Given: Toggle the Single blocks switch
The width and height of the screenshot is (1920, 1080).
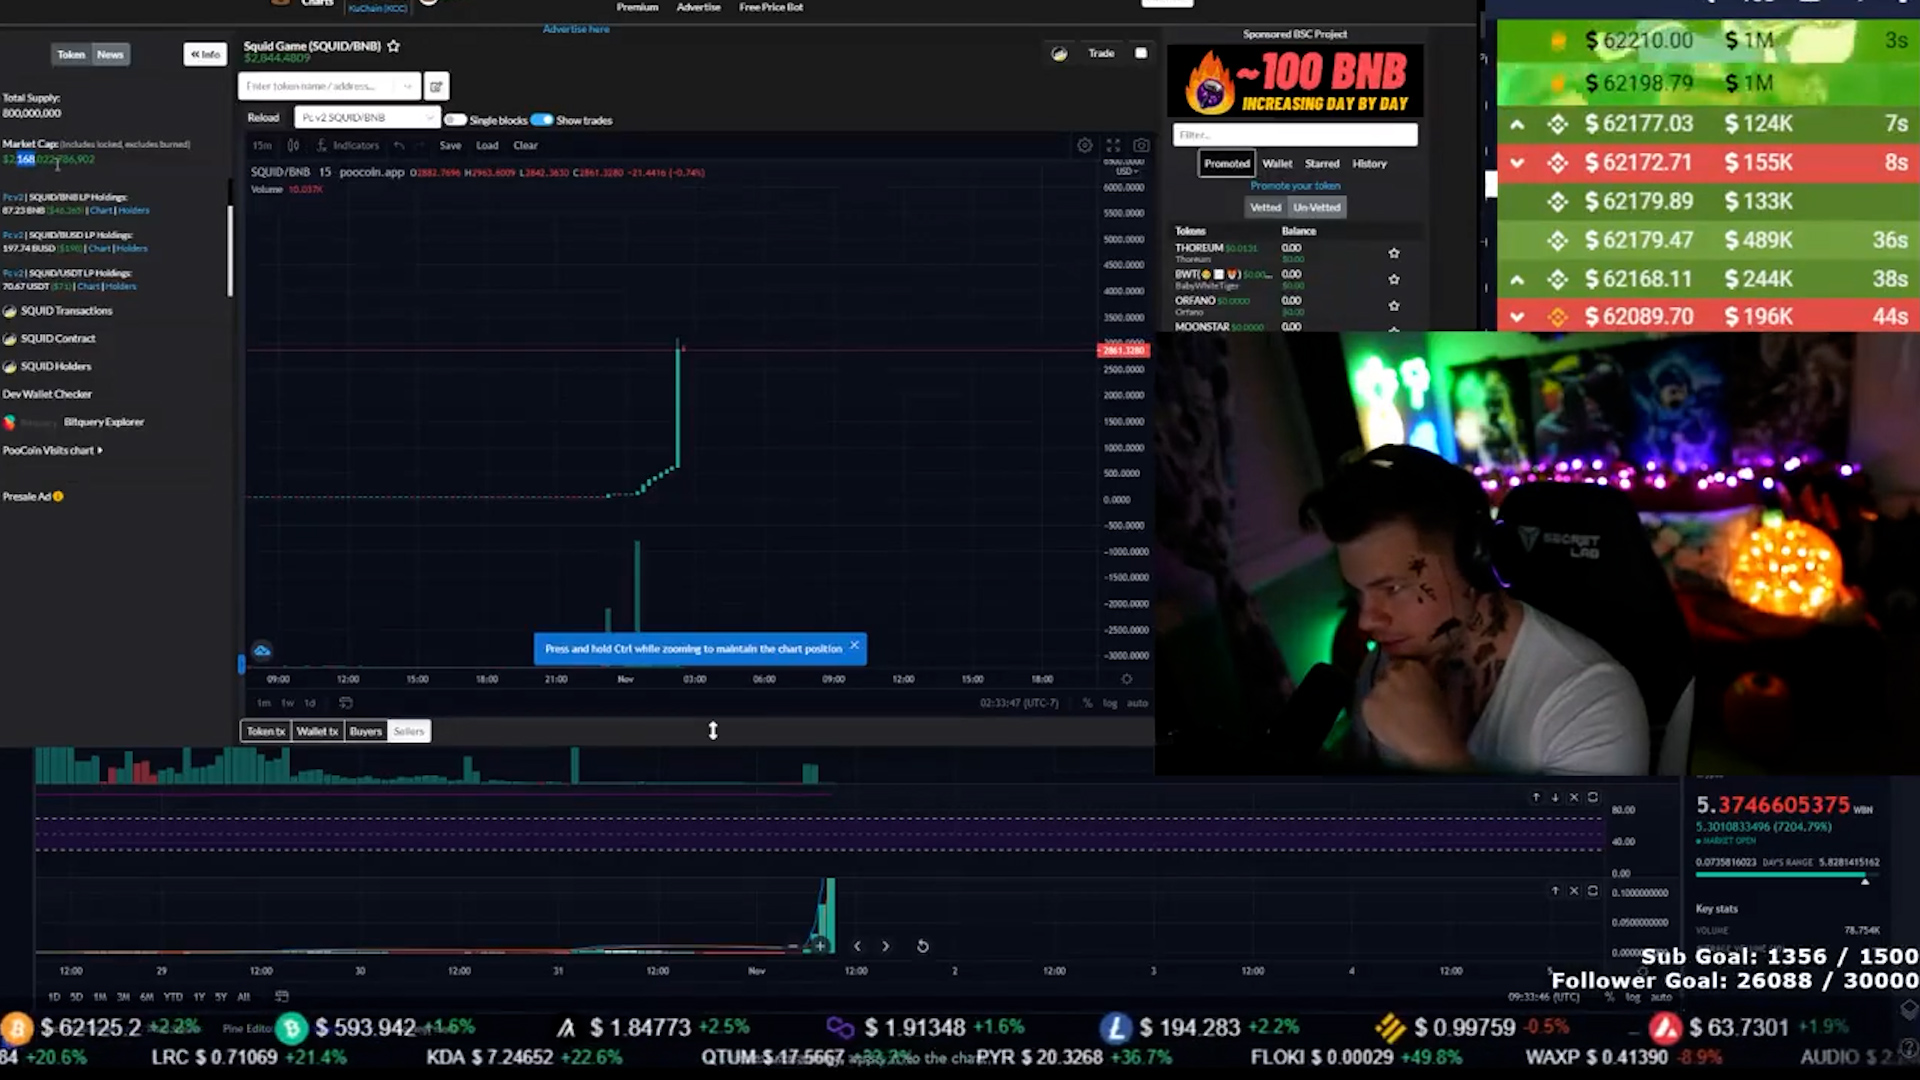Looking at the screenshot, I should pyautogui.click(x=455, y=120).
